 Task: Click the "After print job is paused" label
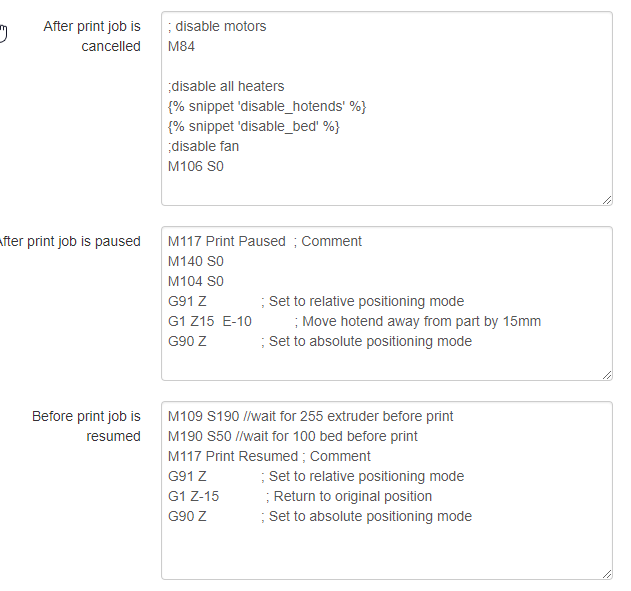tap(70, 241)
